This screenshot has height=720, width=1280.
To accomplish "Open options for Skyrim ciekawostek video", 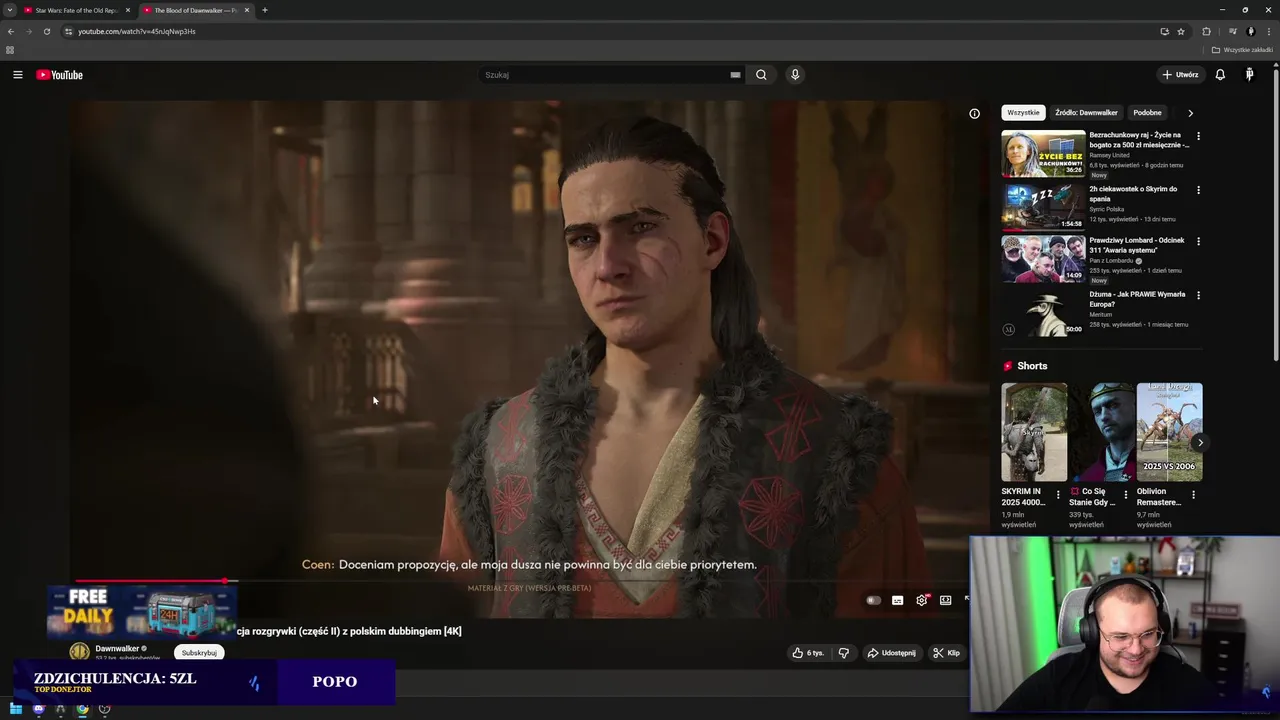I will [x=1198, y=190].
